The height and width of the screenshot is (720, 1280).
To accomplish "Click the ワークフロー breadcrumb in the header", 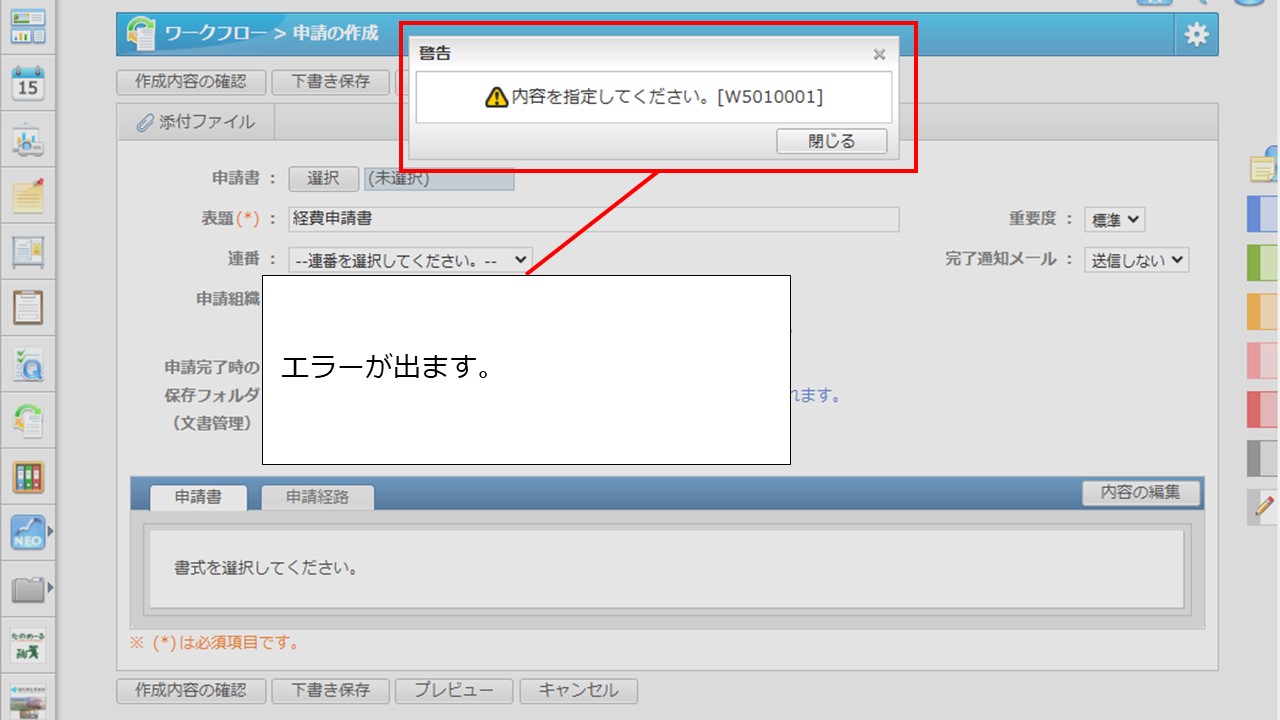I will (216, 34).
